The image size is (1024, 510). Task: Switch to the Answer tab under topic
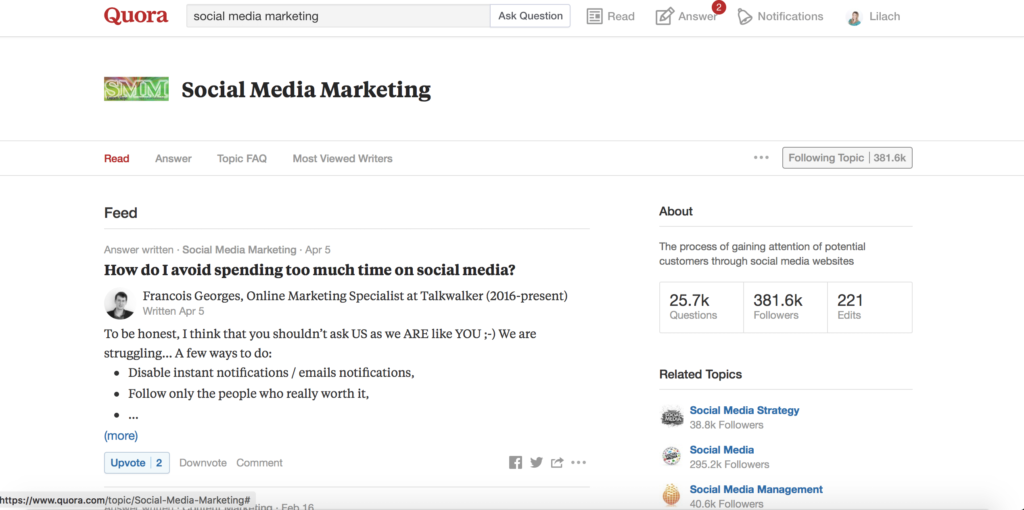[x=173, y=159]
